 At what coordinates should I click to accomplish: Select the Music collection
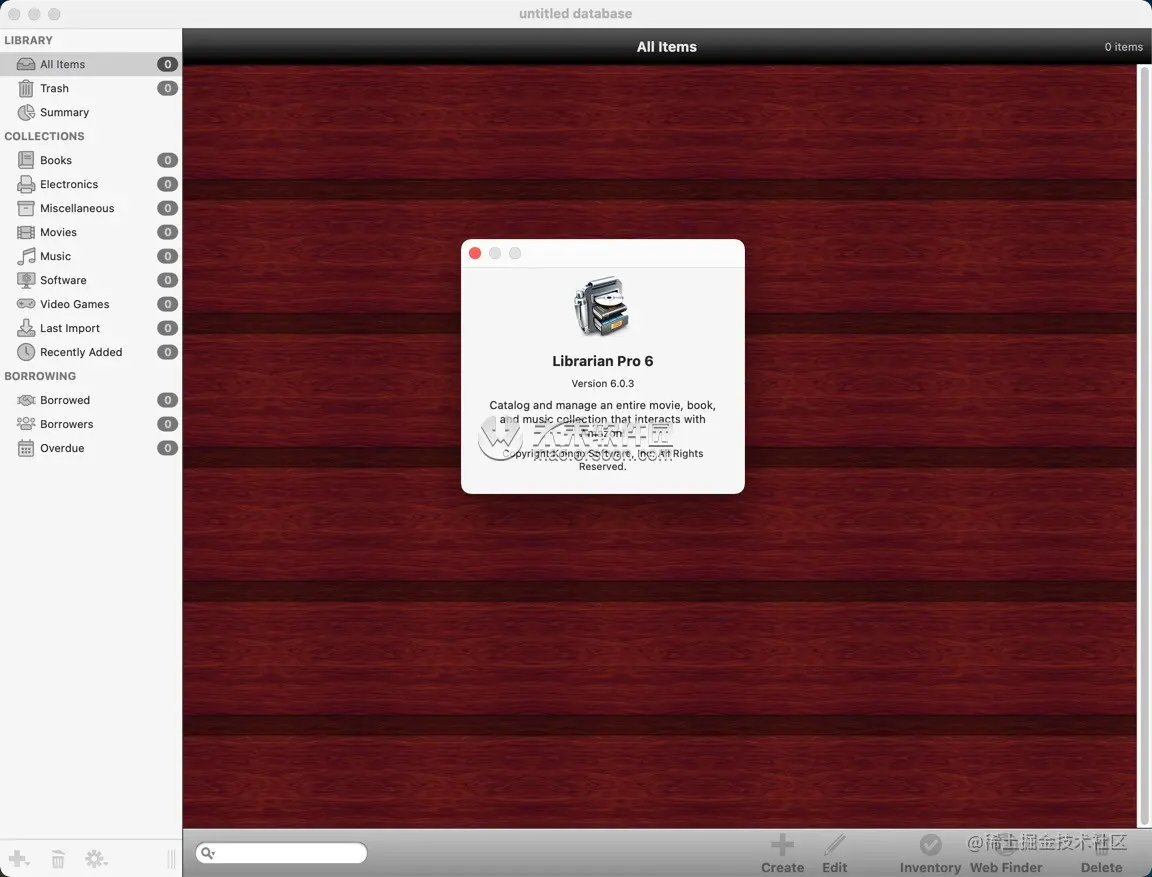coord(90,256)
